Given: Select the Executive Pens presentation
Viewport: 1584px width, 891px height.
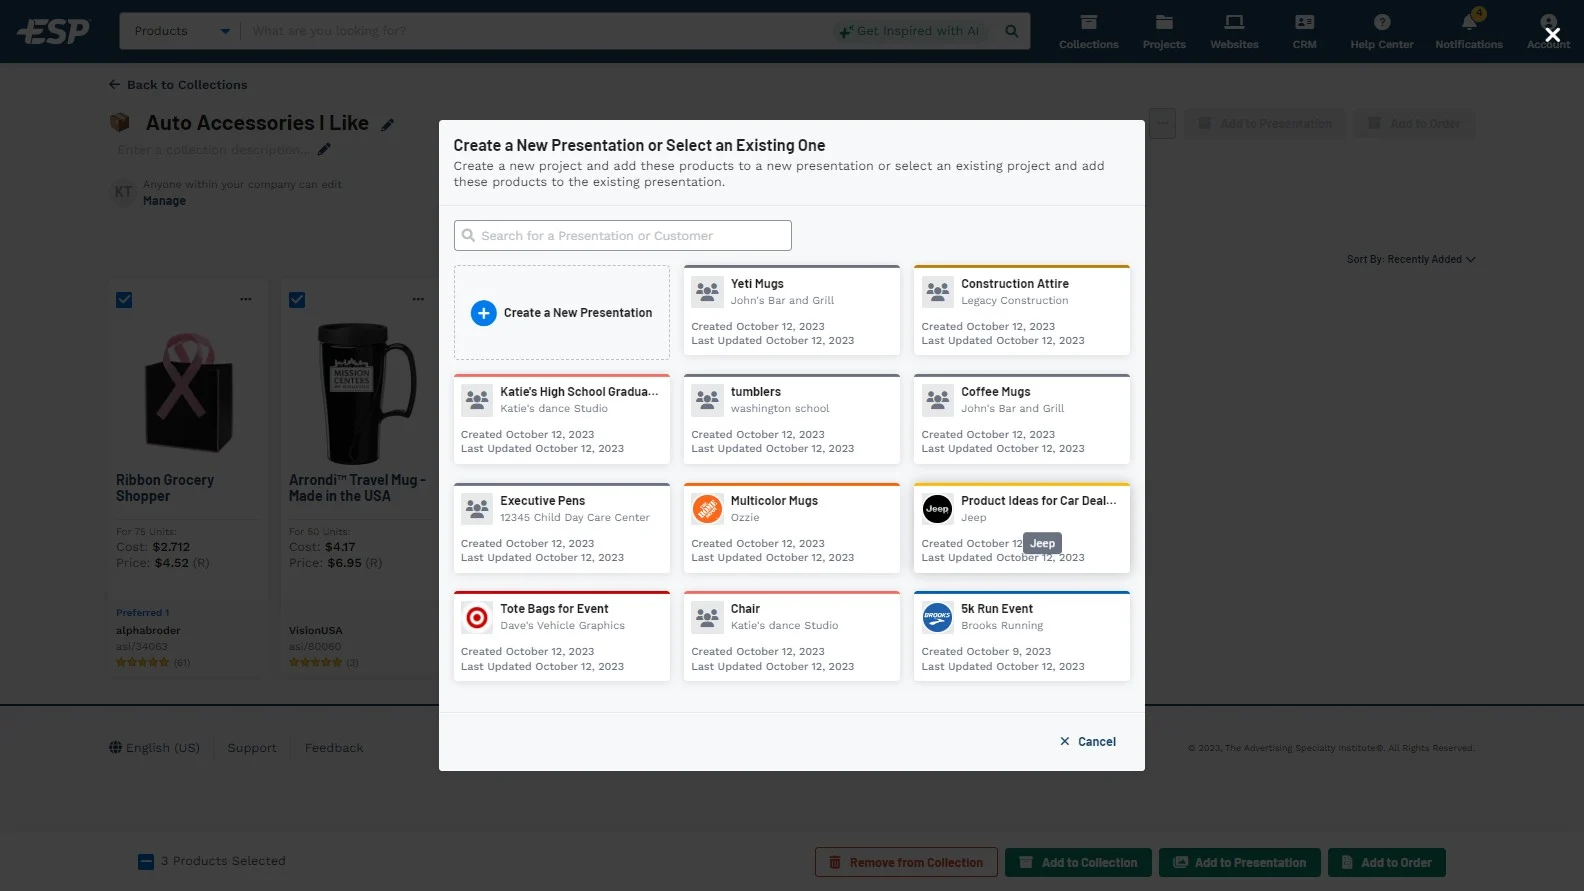Looking at the screenshot, I should click(x=561, y=528).
